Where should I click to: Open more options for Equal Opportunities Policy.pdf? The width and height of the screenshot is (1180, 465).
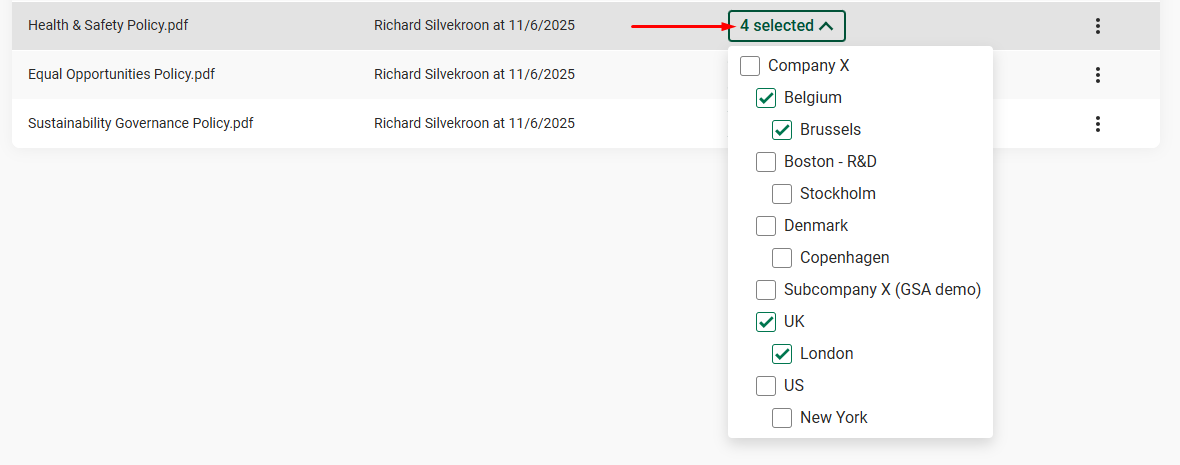coord(1098,75)
